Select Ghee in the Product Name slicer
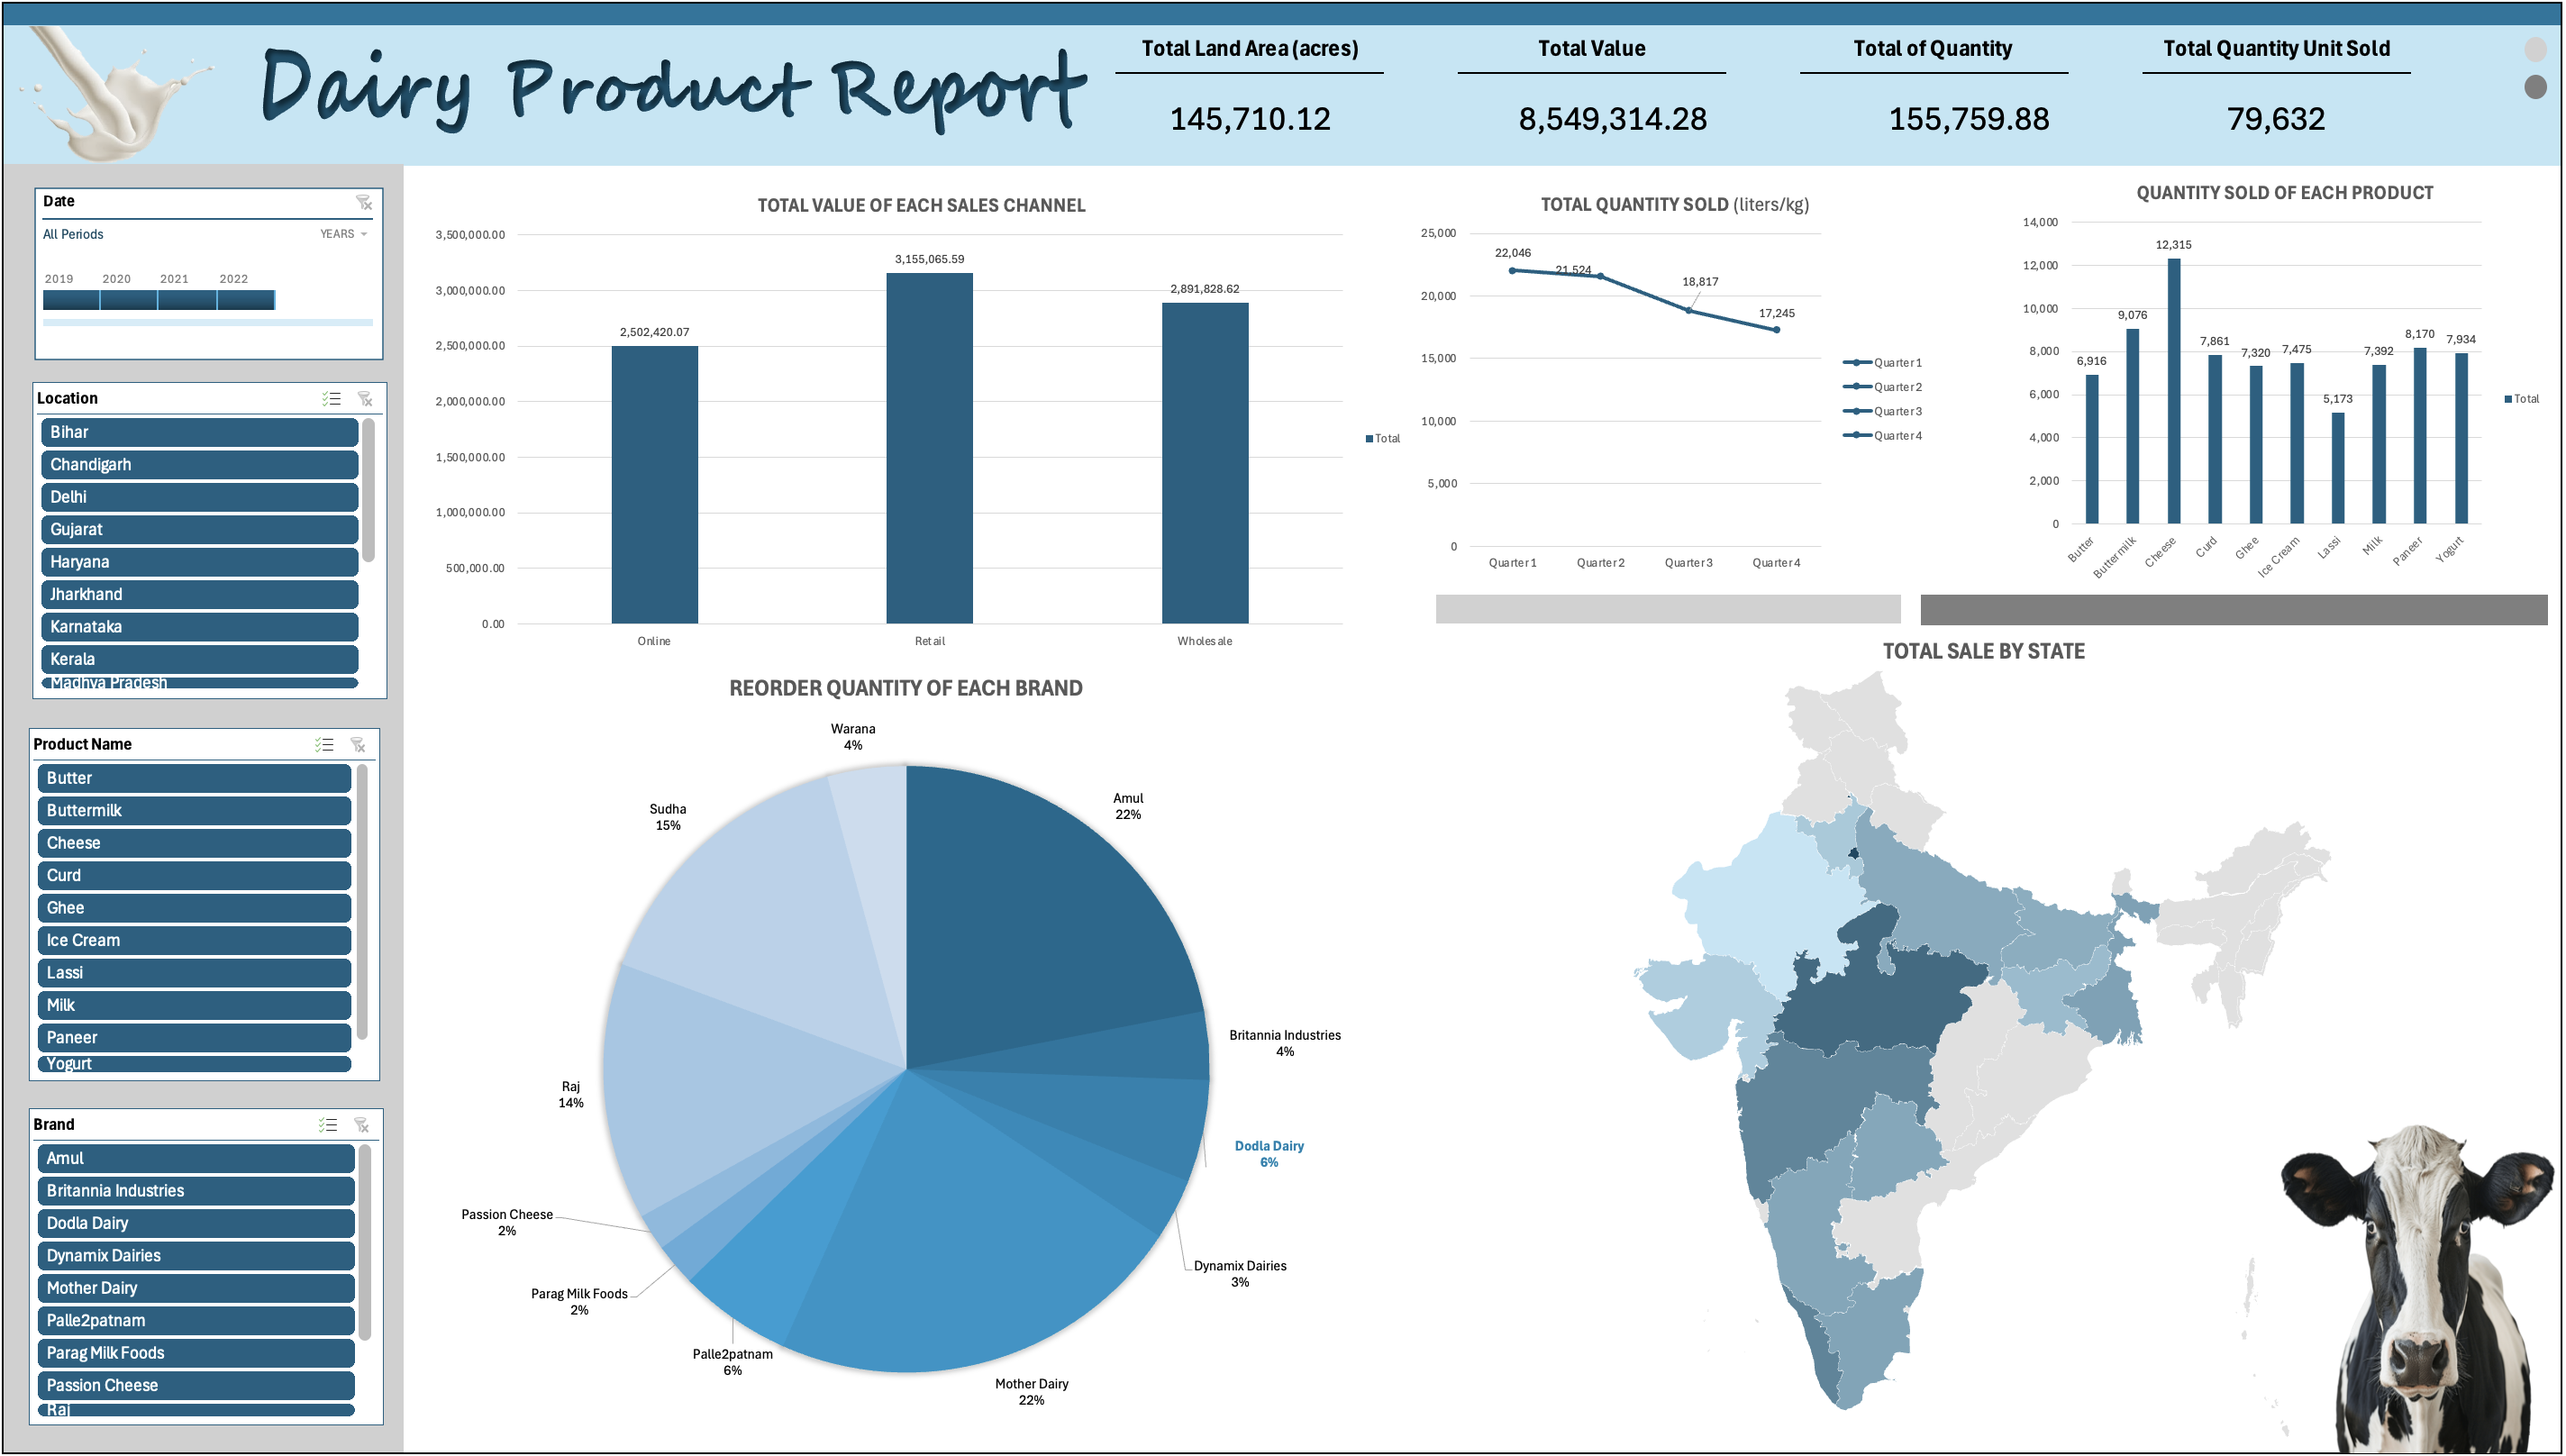This screenshot has width=2566, height=1456. [194, 909]
